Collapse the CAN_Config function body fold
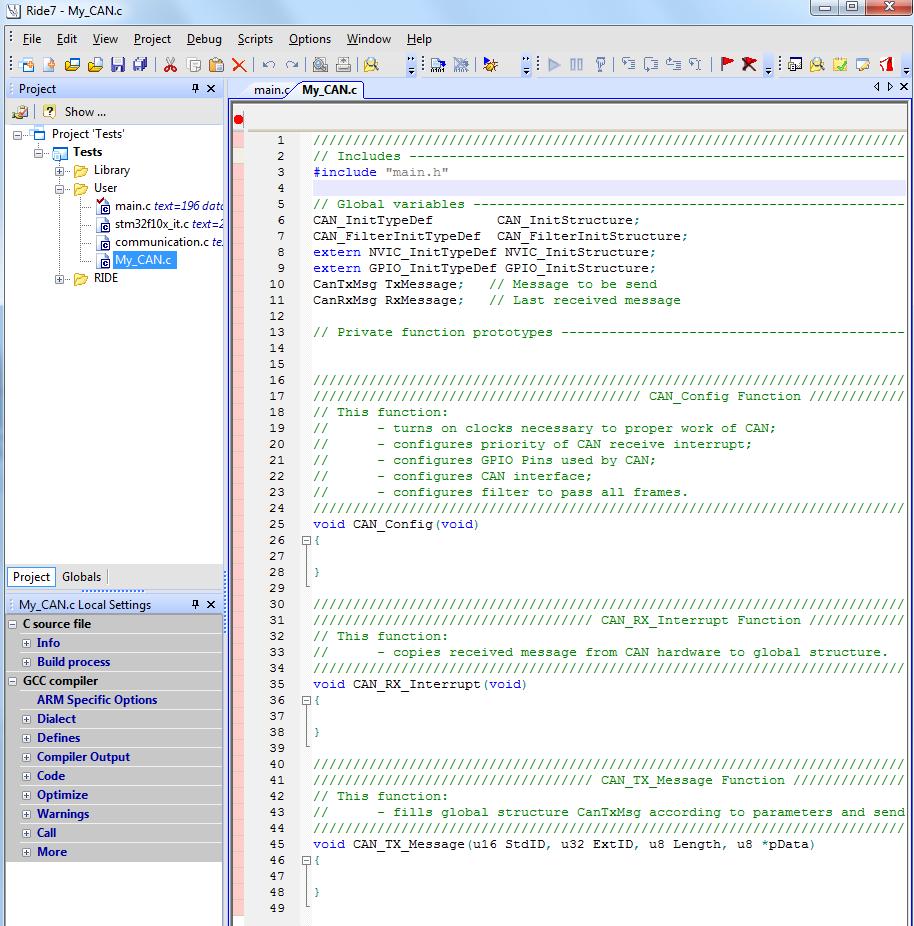Image resolution: width=914 pixels, height=926 pixels. click(x=306, y=540)
